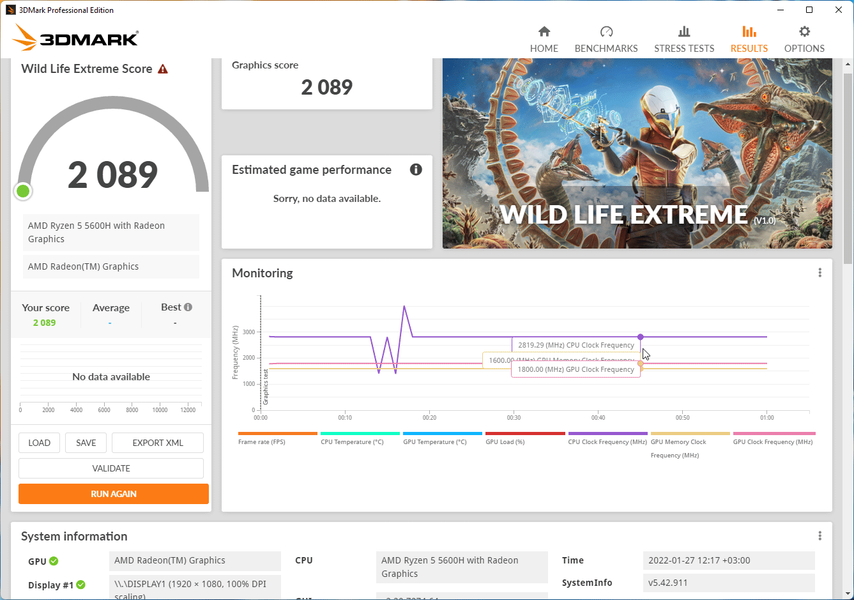Click the Monitoring panel heading
This screenshot has width=854, height=600.
pos(263,273)
